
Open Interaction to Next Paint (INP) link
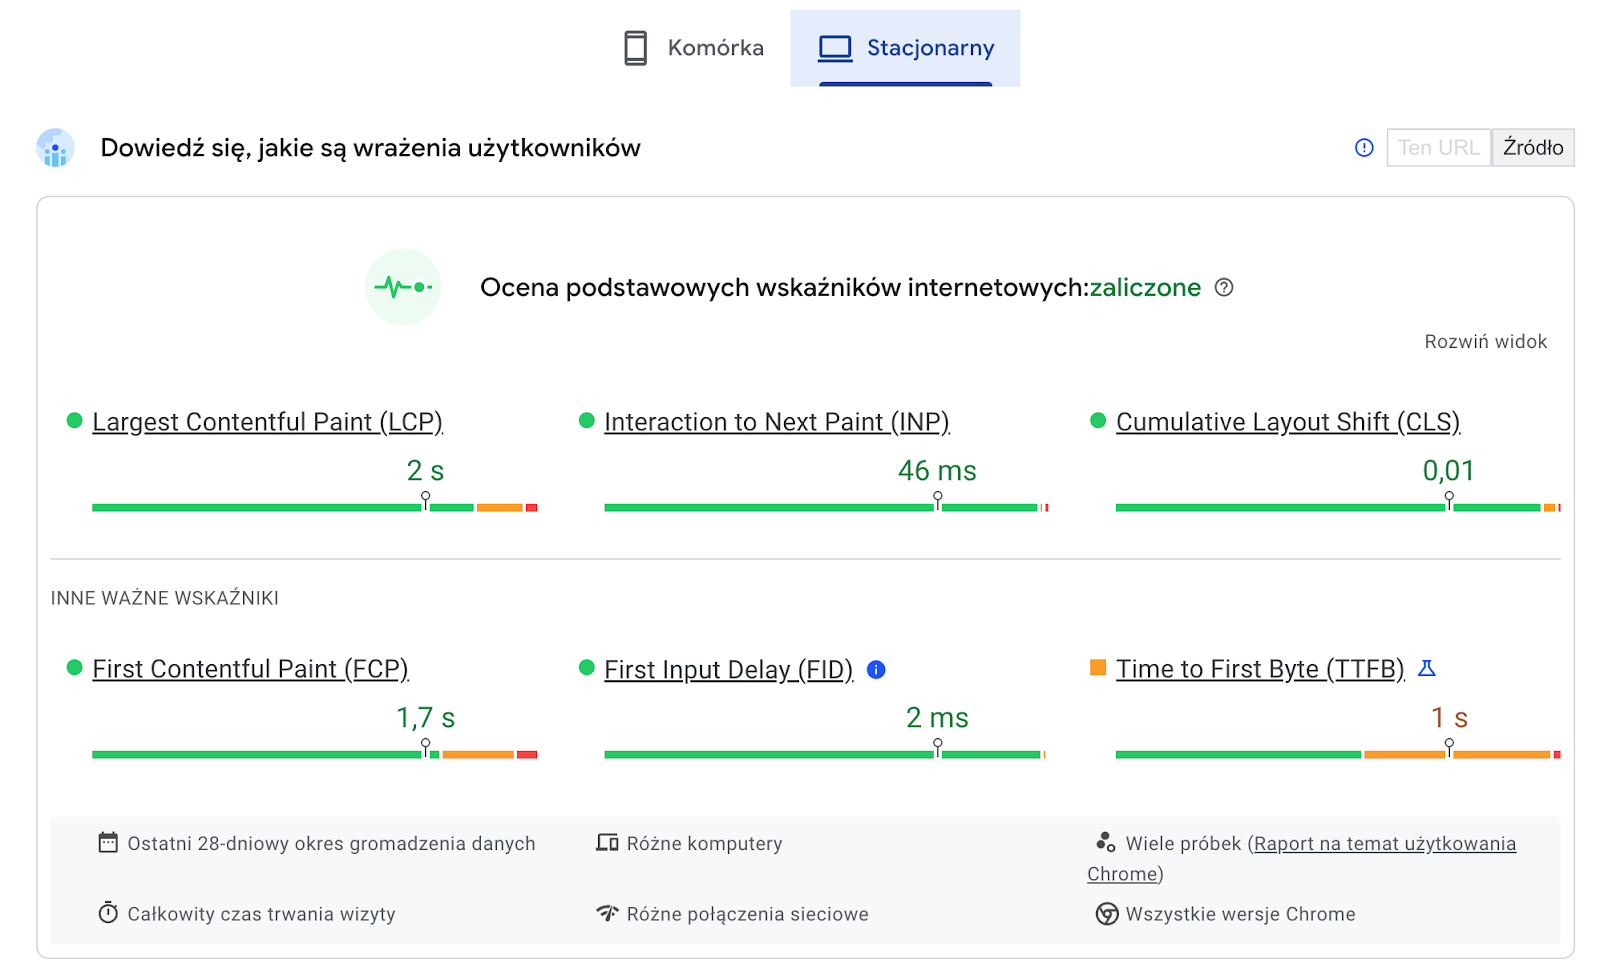point(777,422)
